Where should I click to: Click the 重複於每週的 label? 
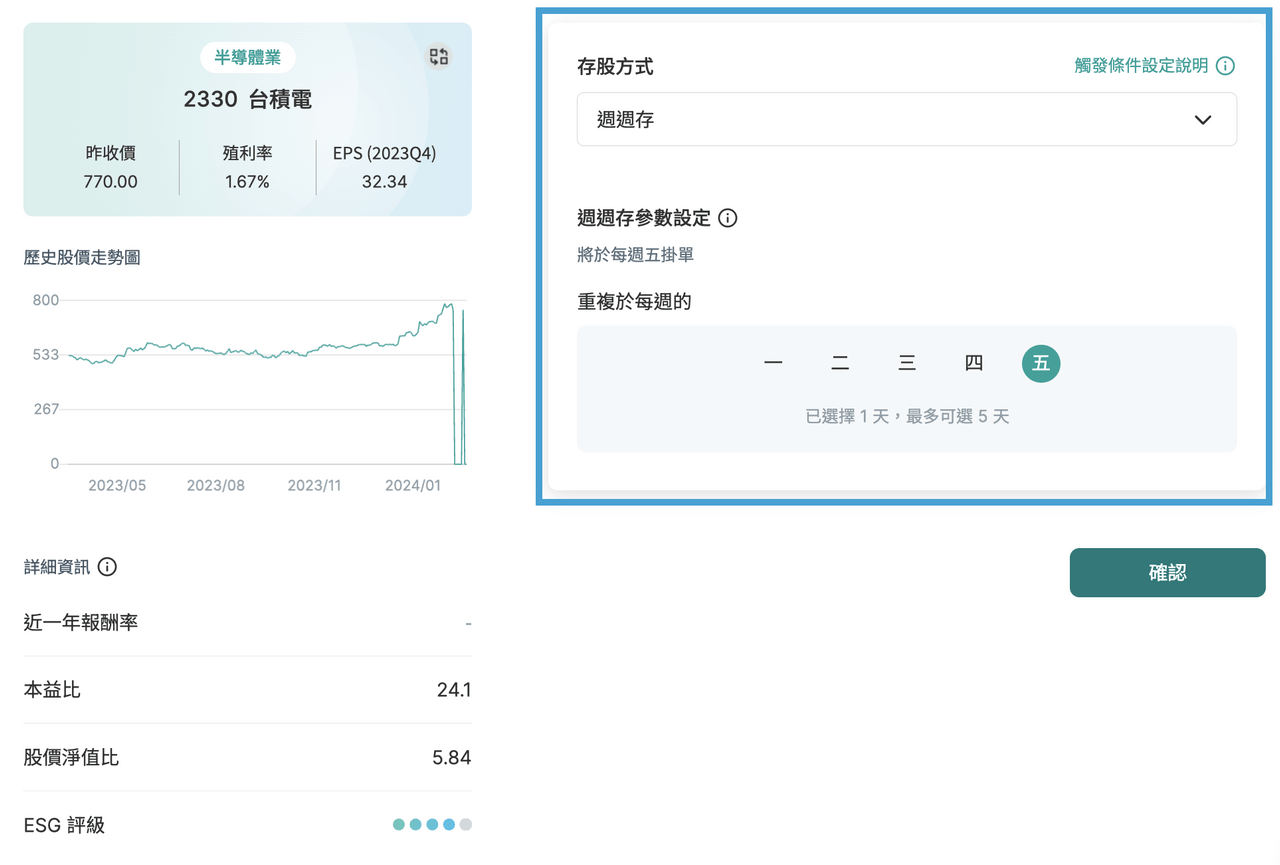coord(634,301)
